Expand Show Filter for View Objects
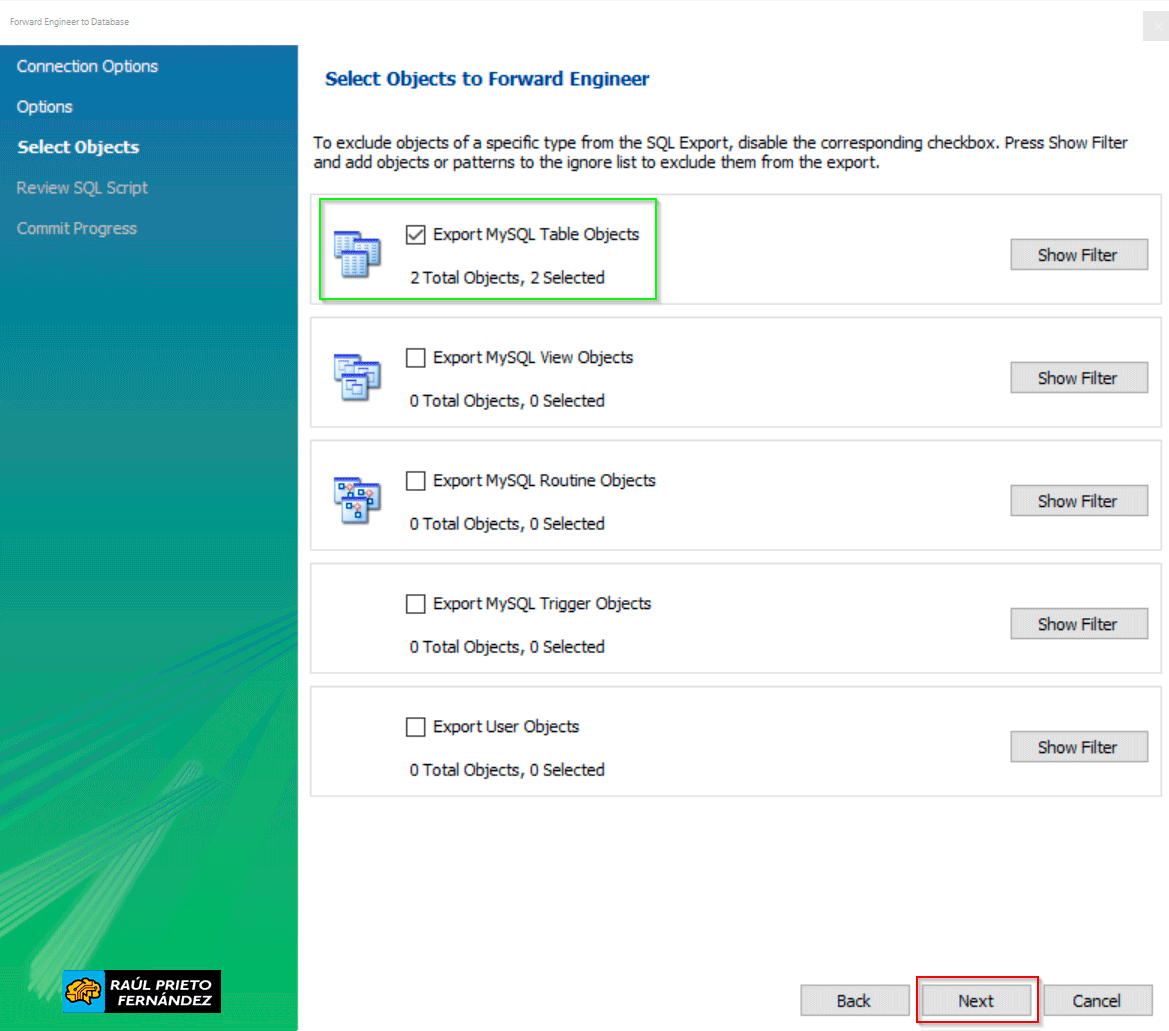This screenshot has height=1031, width=1169. click(x=1078, y=378)
